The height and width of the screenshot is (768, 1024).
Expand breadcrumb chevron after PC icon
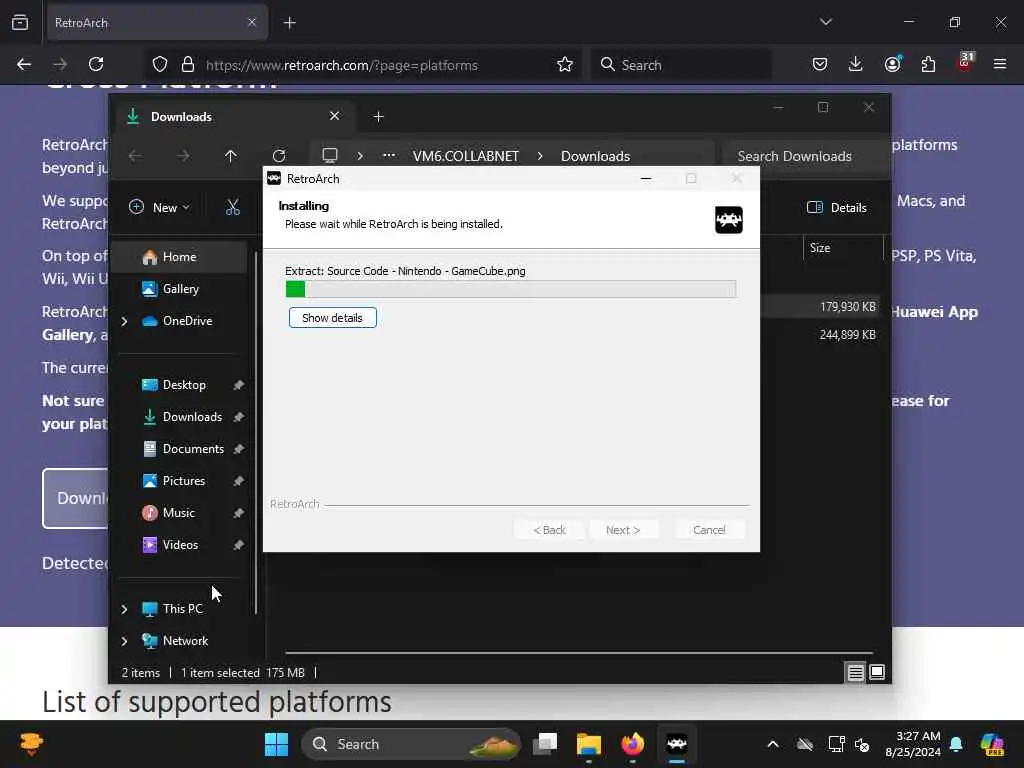coord(360,156)
